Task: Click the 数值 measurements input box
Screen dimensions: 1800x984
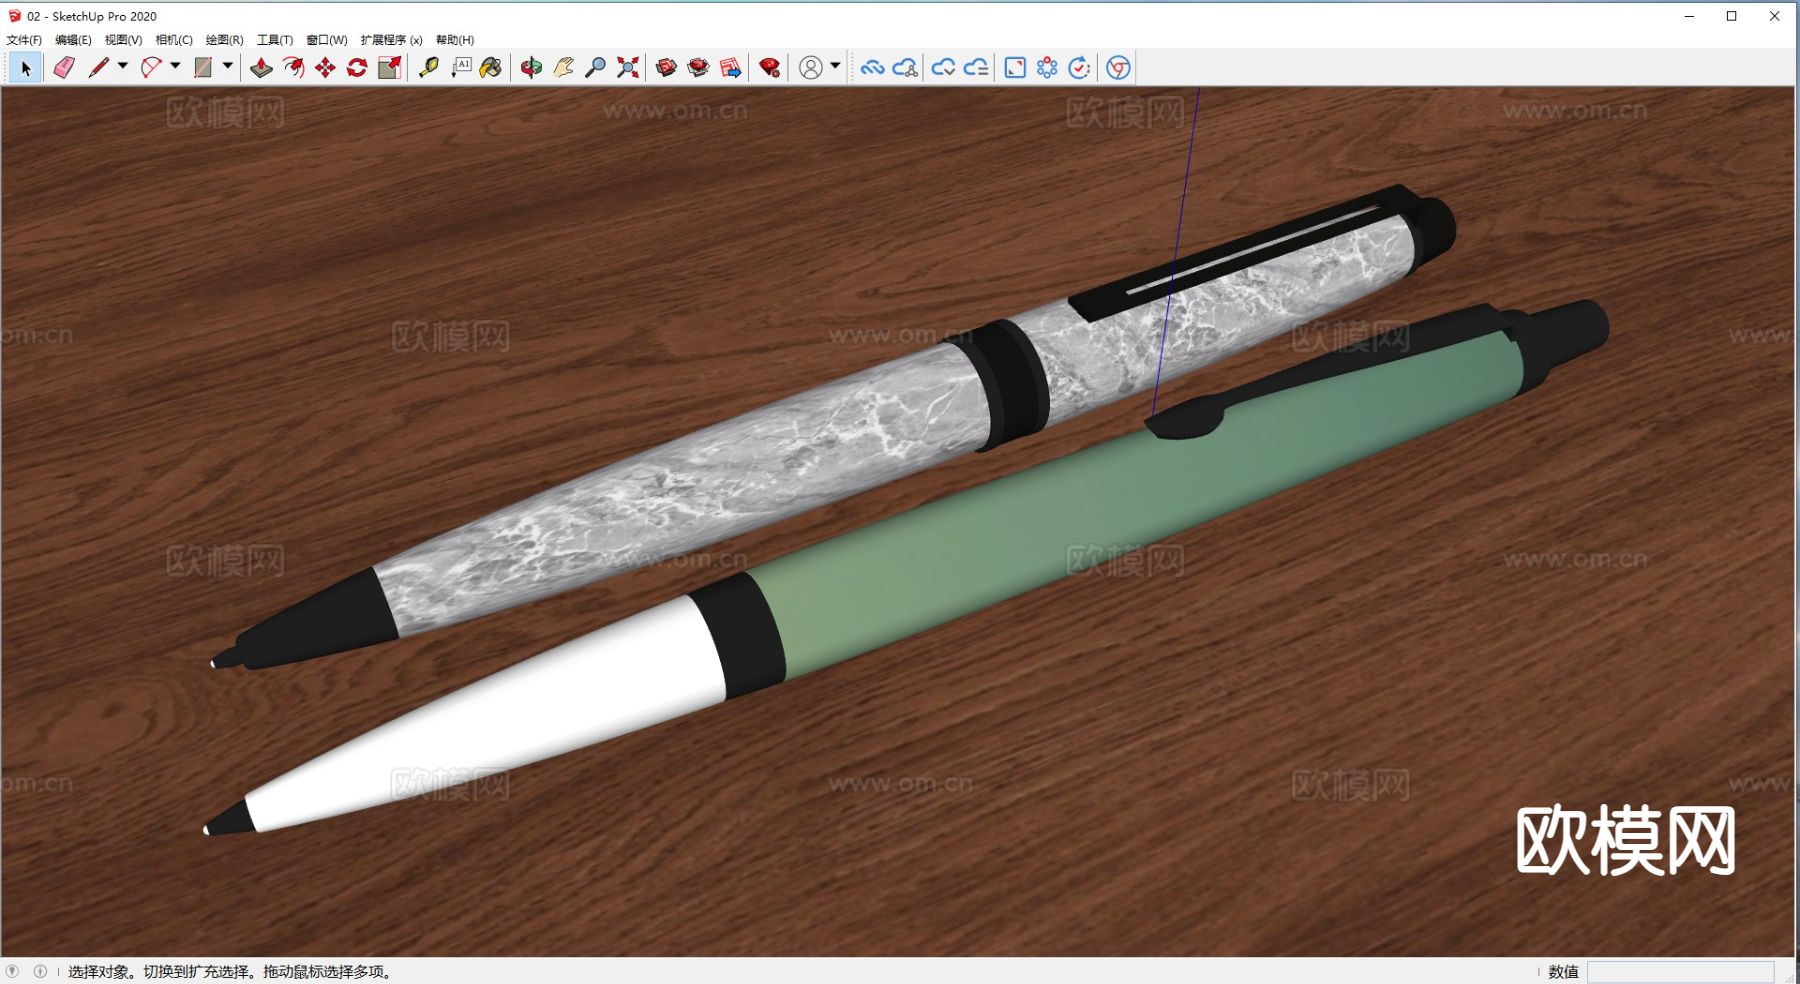Action: [x=1680, y=972]
